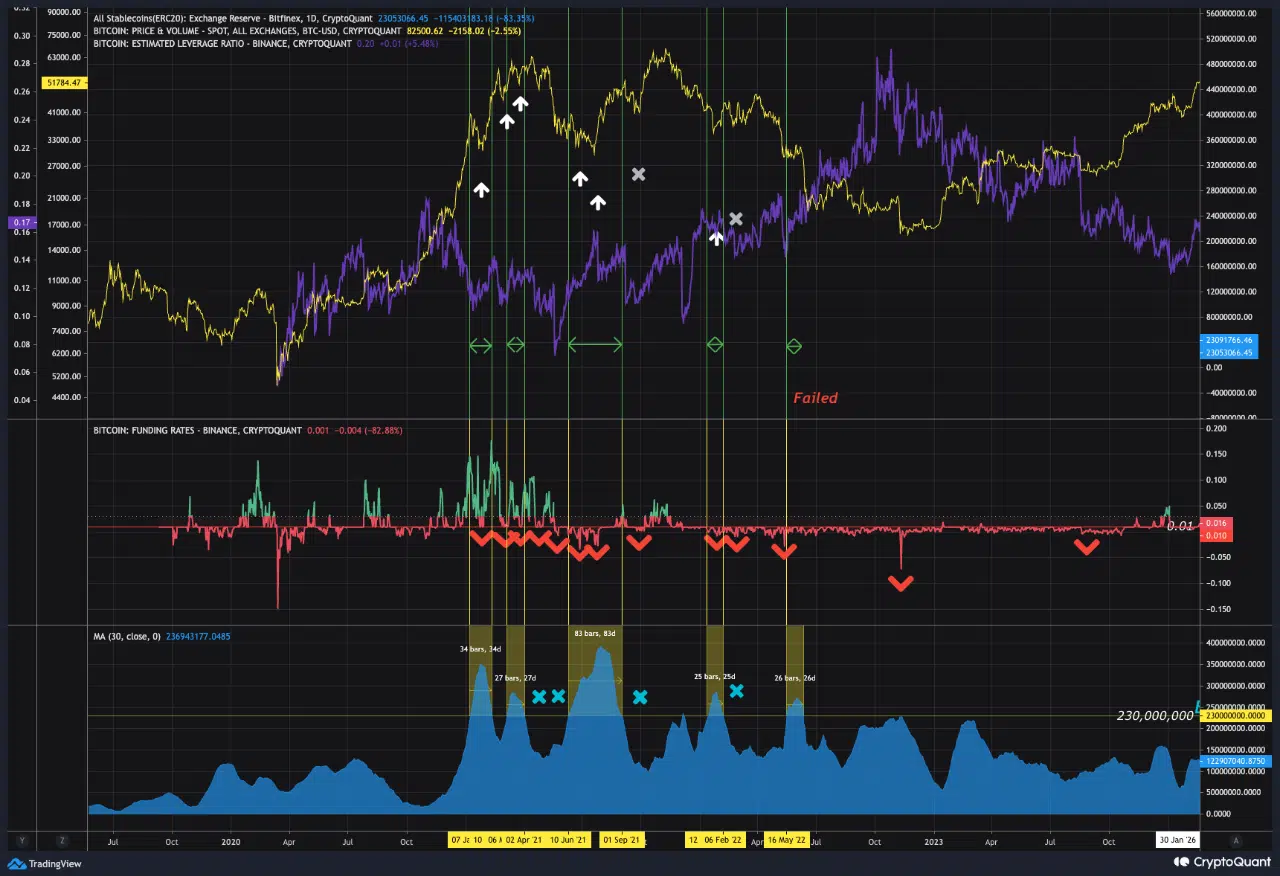
Task: Click the 16 May '22 date marker
Action: pos(786,840)
